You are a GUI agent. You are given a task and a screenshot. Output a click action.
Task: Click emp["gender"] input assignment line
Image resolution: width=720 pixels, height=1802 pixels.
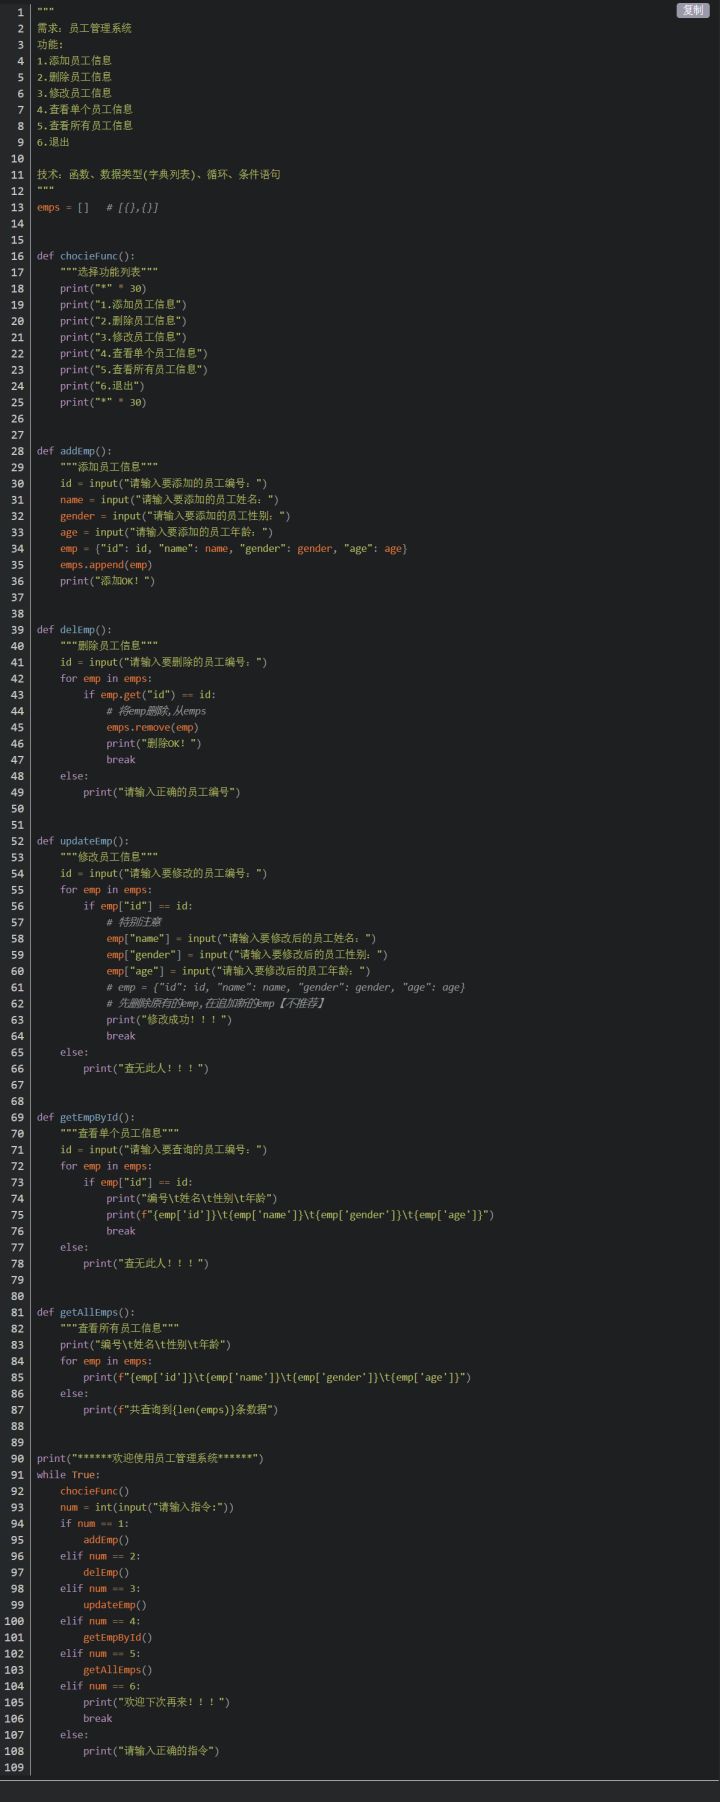click(x=247, y=955)
